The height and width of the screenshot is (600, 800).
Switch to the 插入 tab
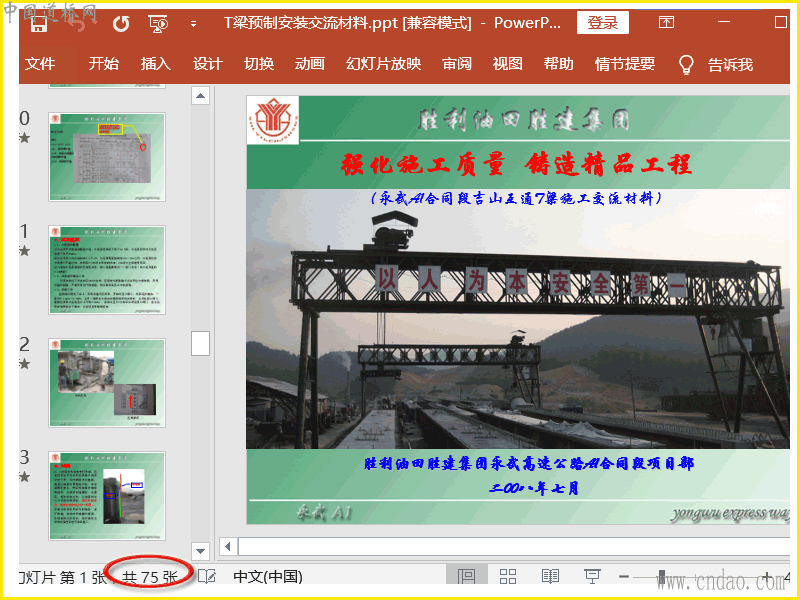click(156, 64)
